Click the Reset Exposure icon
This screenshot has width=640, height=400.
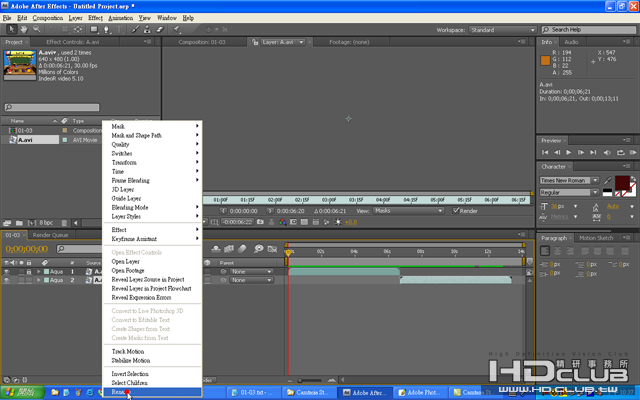338,222
